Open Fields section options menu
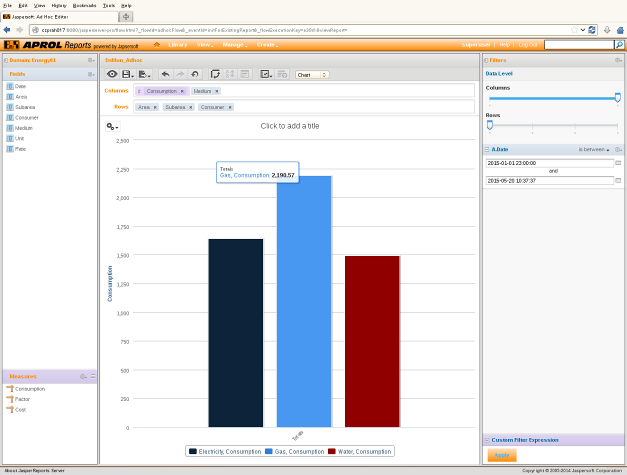This screenshot has height=475, width=627. (91, 74)
